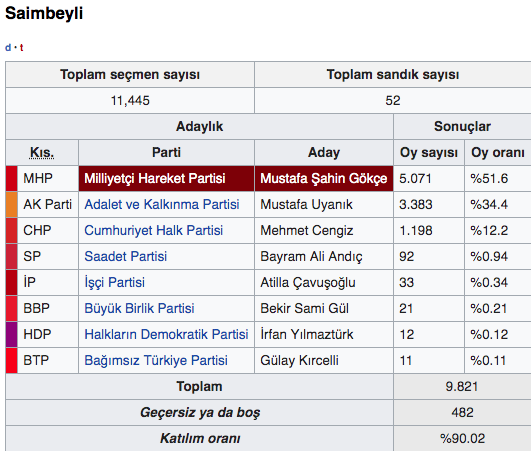
Task: Click the BTP bright red swatch
Action: [x=12, y=360]
